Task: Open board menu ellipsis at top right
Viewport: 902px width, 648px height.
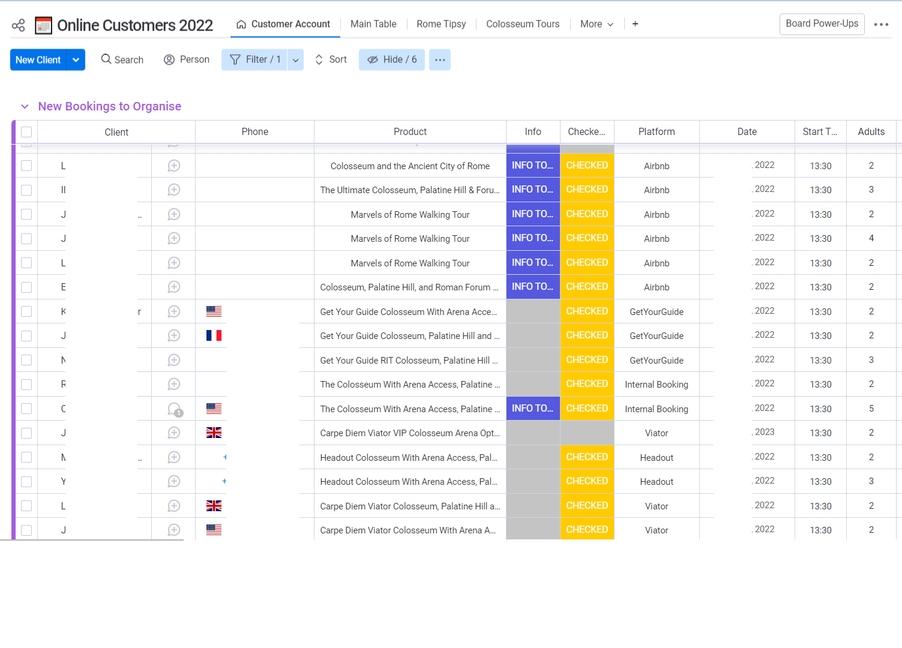Action: click(x=881, y=24)
